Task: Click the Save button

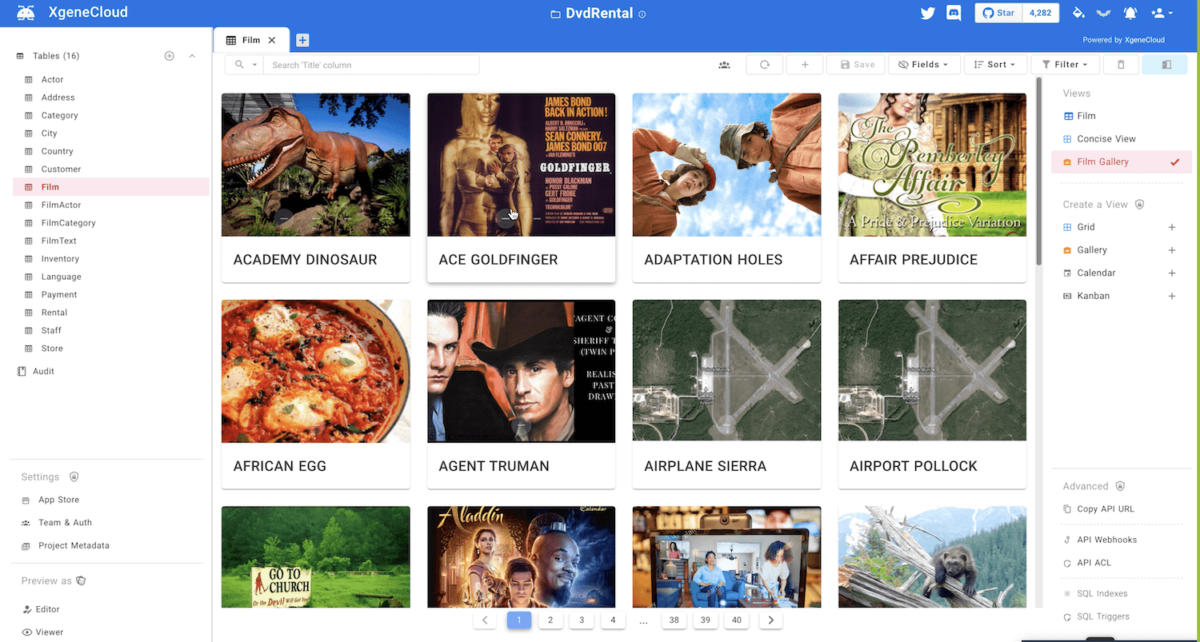Action: 857,65
